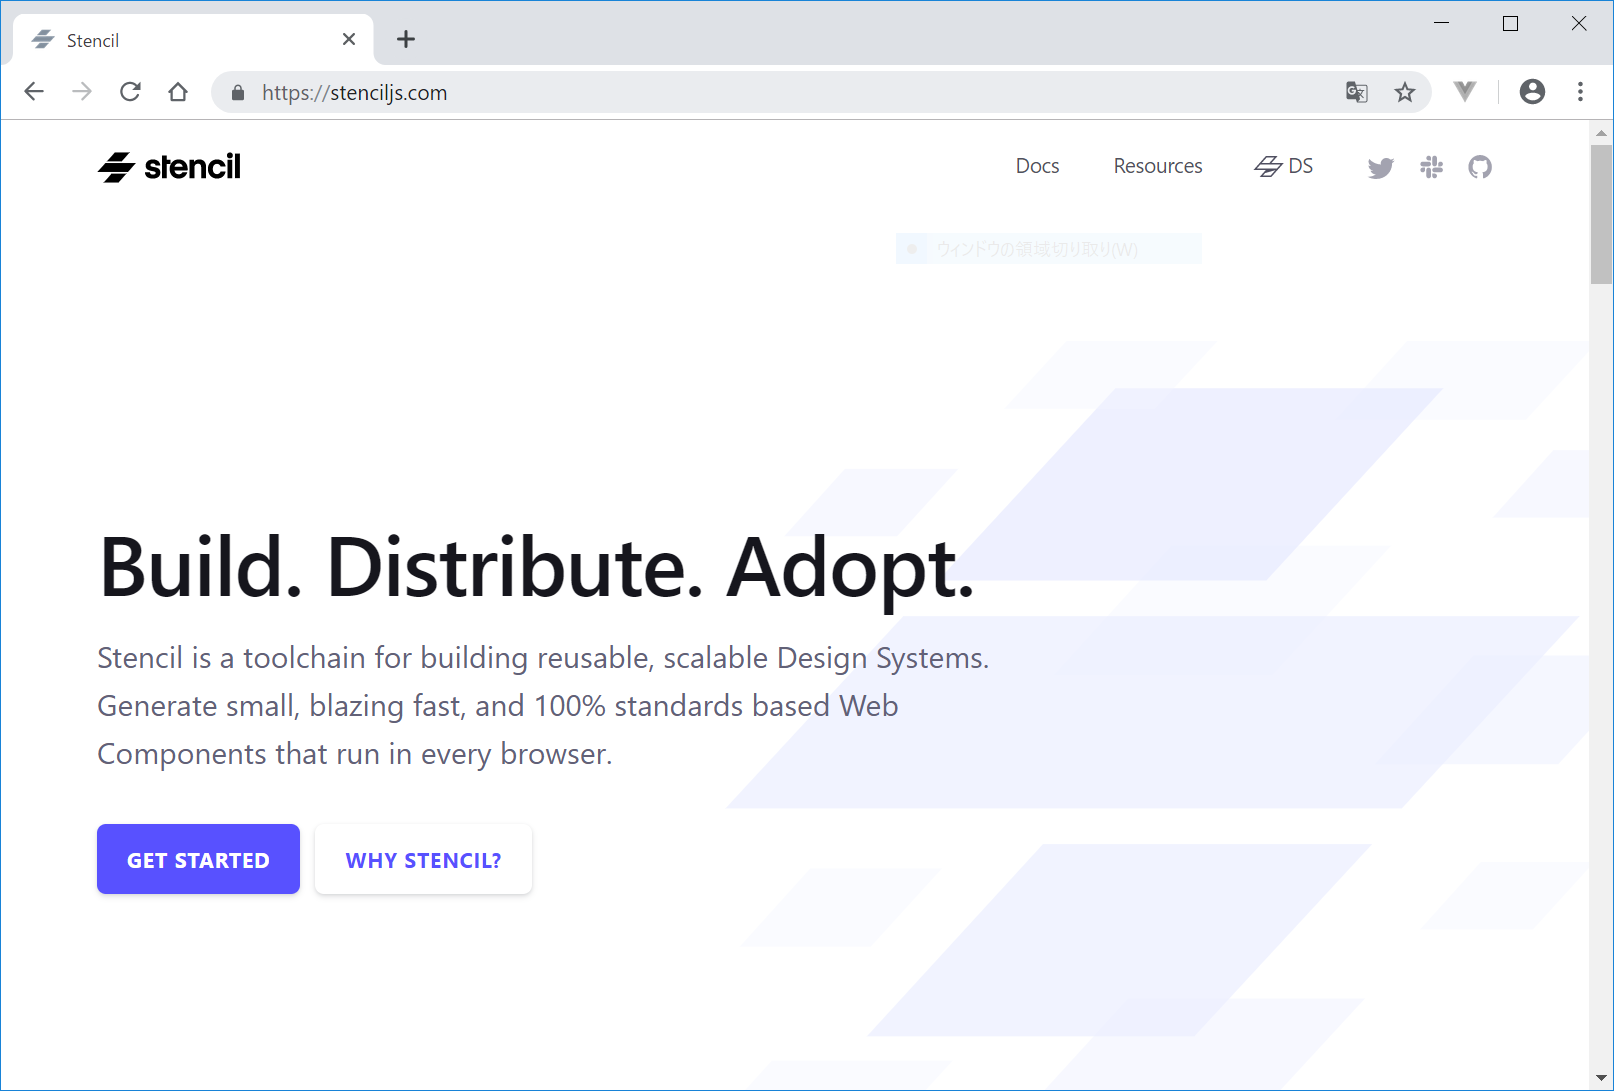Open the Vue devtools extension icon
This screenshot has height=1091, width=1614.
coord(1465,92)
